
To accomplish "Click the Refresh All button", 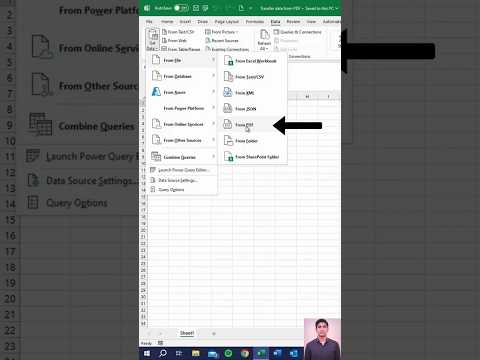I will point(264,40).
